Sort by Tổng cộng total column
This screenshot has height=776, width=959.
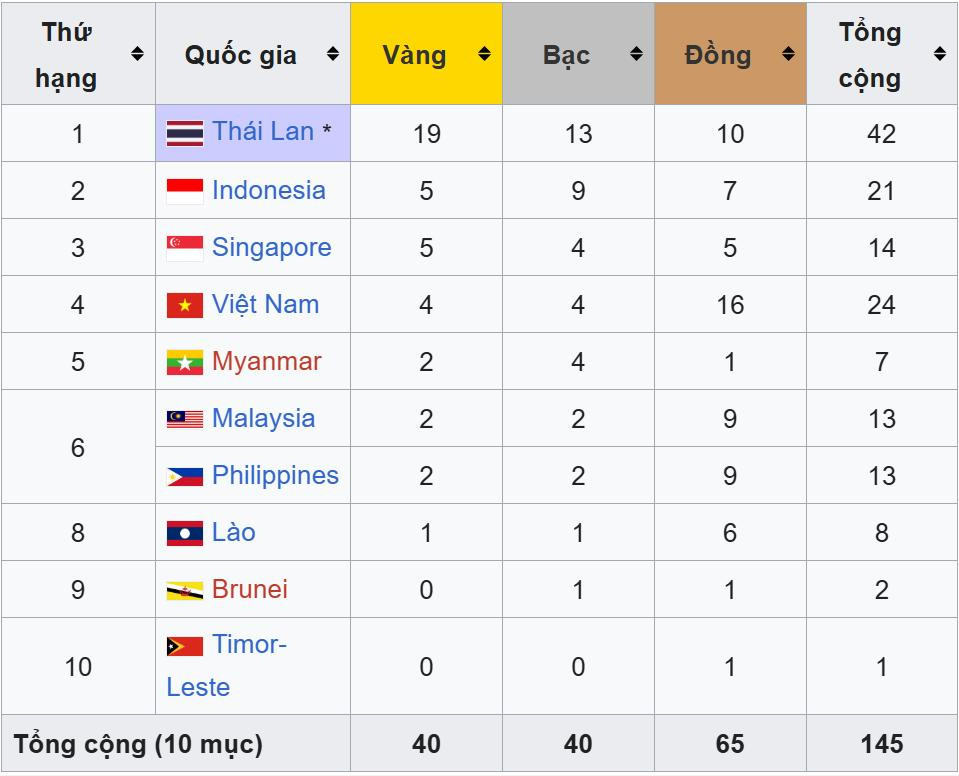(939, 54)
